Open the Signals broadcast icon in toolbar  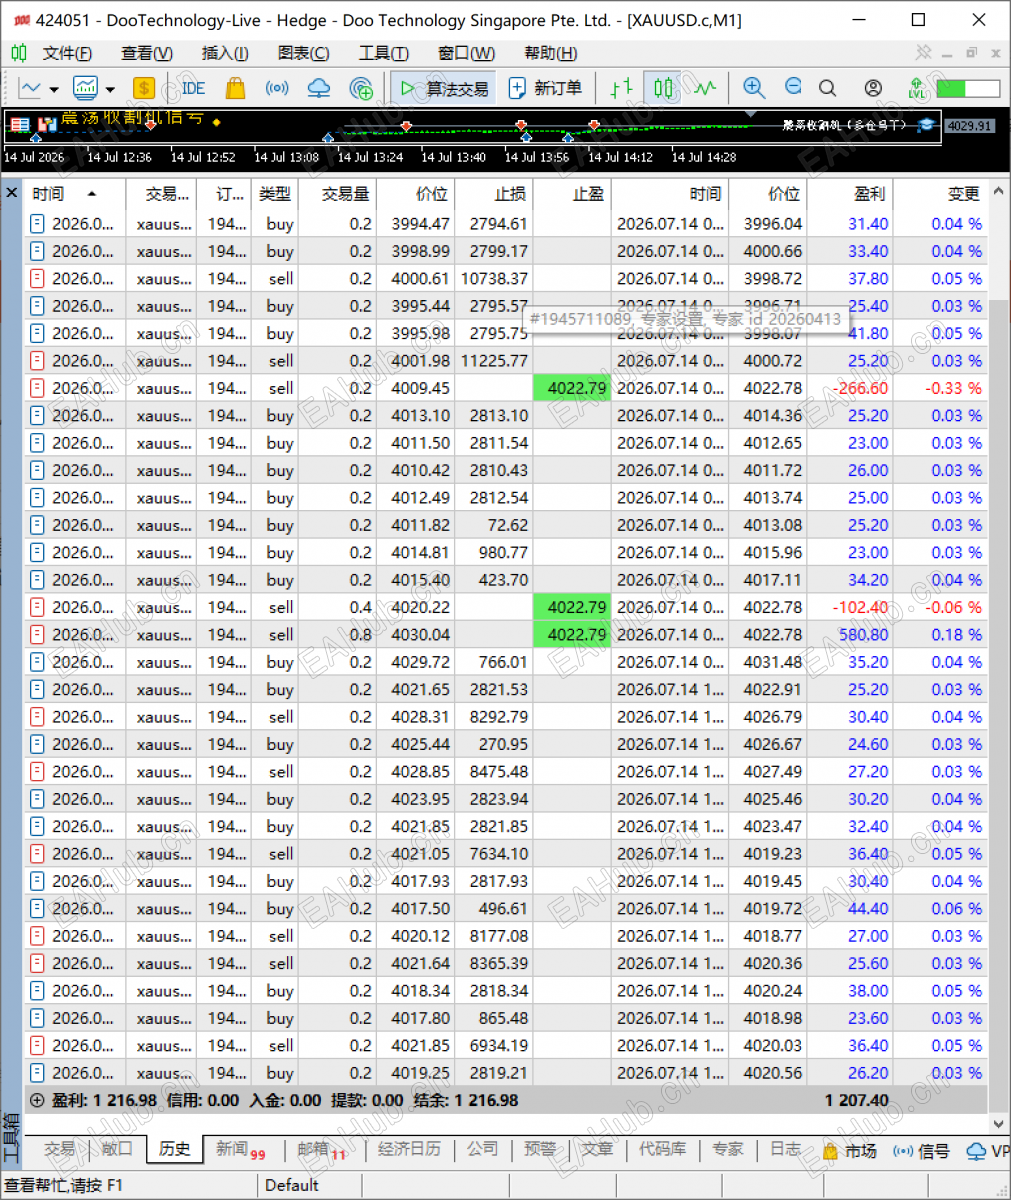[x=277, y=88]
